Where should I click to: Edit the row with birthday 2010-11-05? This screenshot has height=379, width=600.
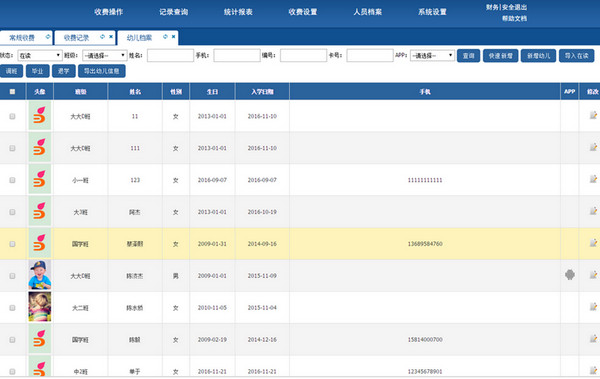point(593,306)
